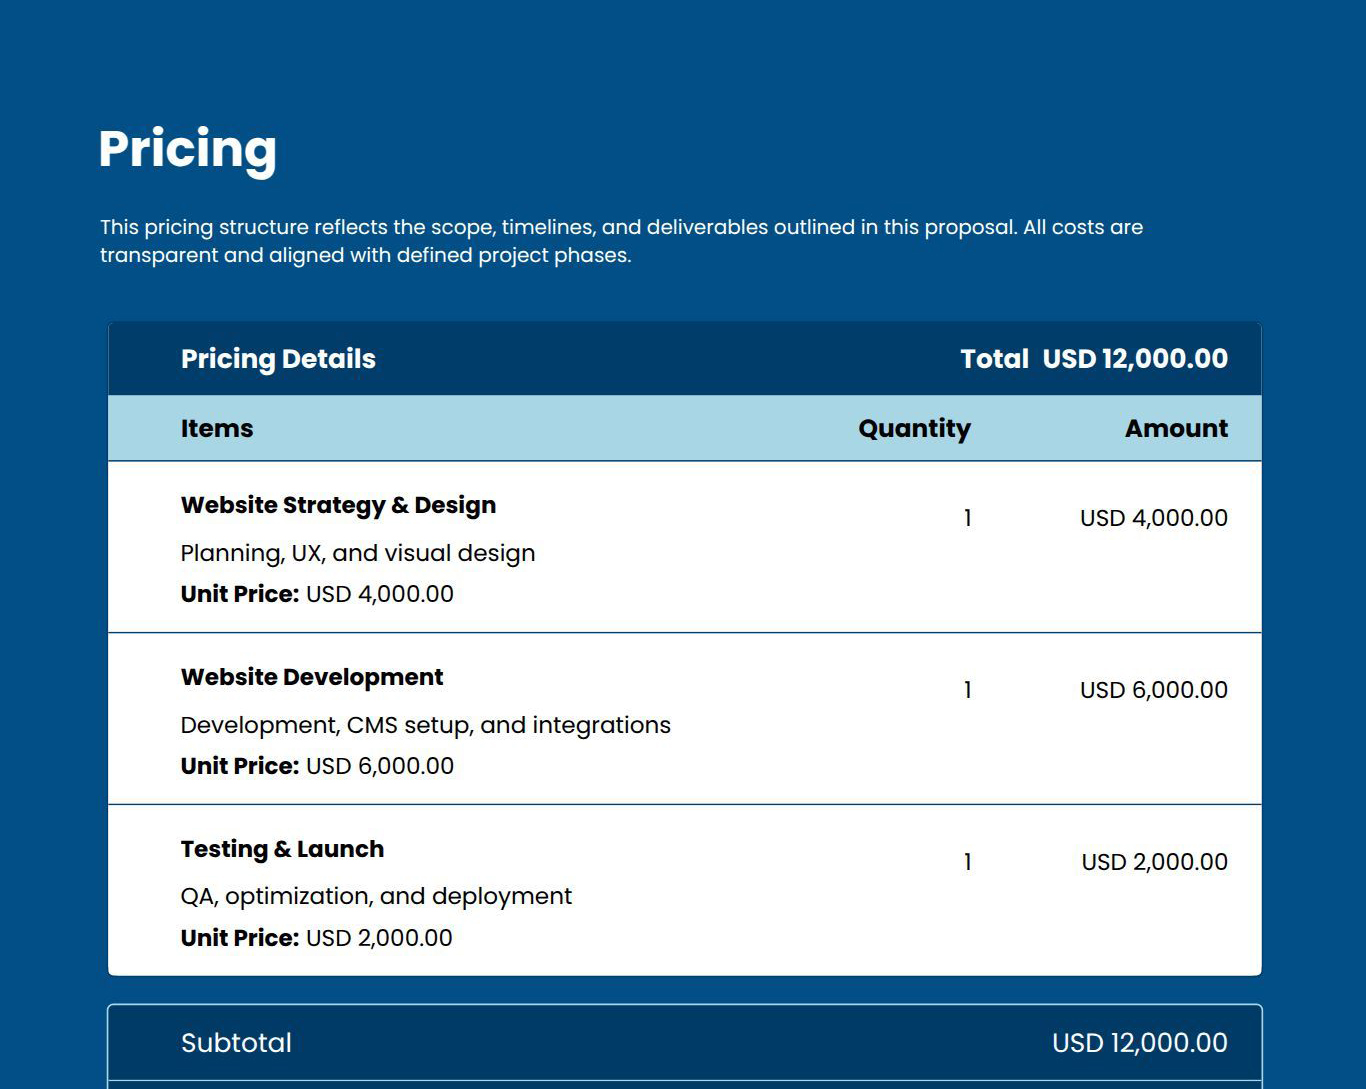
Task: Click the Pricing page heading
Action: (186, 150)
